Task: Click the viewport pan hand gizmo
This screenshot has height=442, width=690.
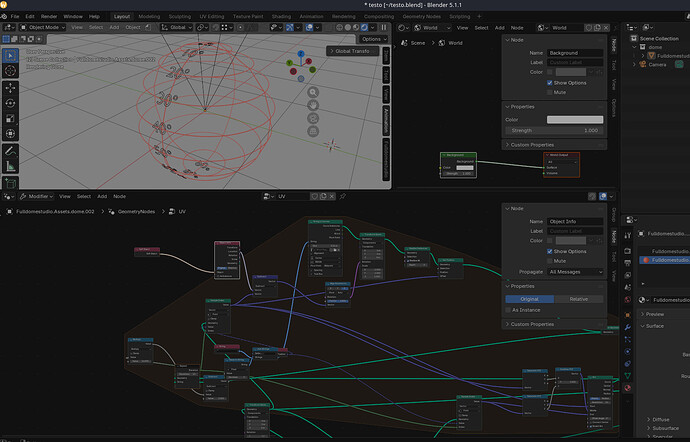Action: 313,106
